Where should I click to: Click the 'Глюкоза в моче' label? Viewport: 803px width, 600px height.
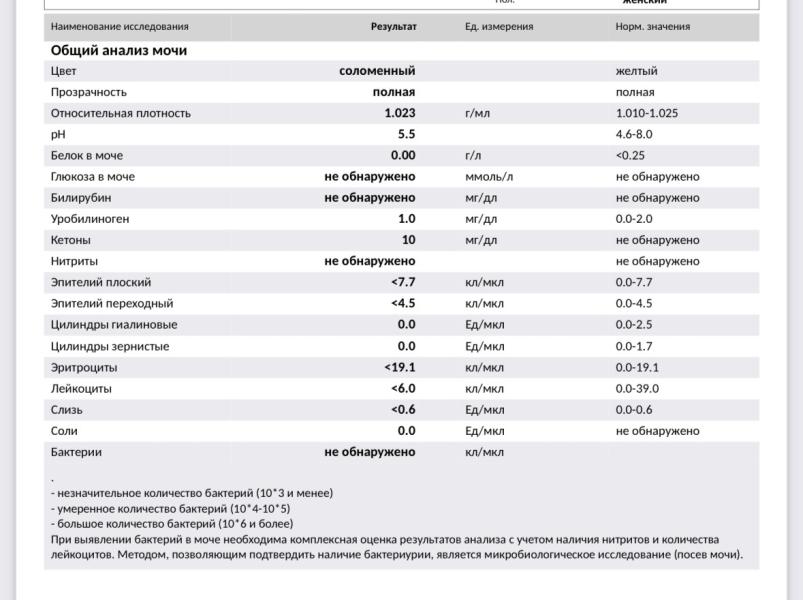[93, 177]
